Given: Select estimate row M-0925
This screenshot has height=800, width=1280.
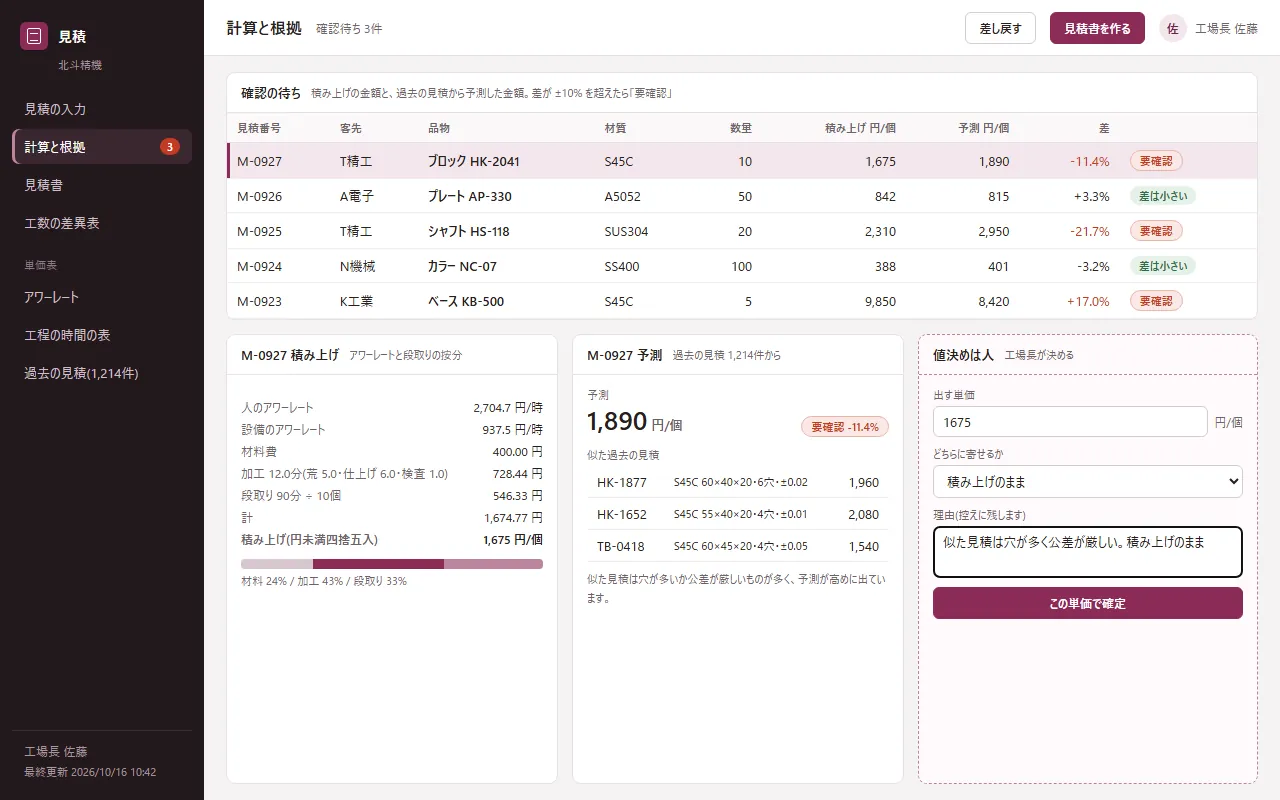Looking at the screenshot, I should 742,231.
